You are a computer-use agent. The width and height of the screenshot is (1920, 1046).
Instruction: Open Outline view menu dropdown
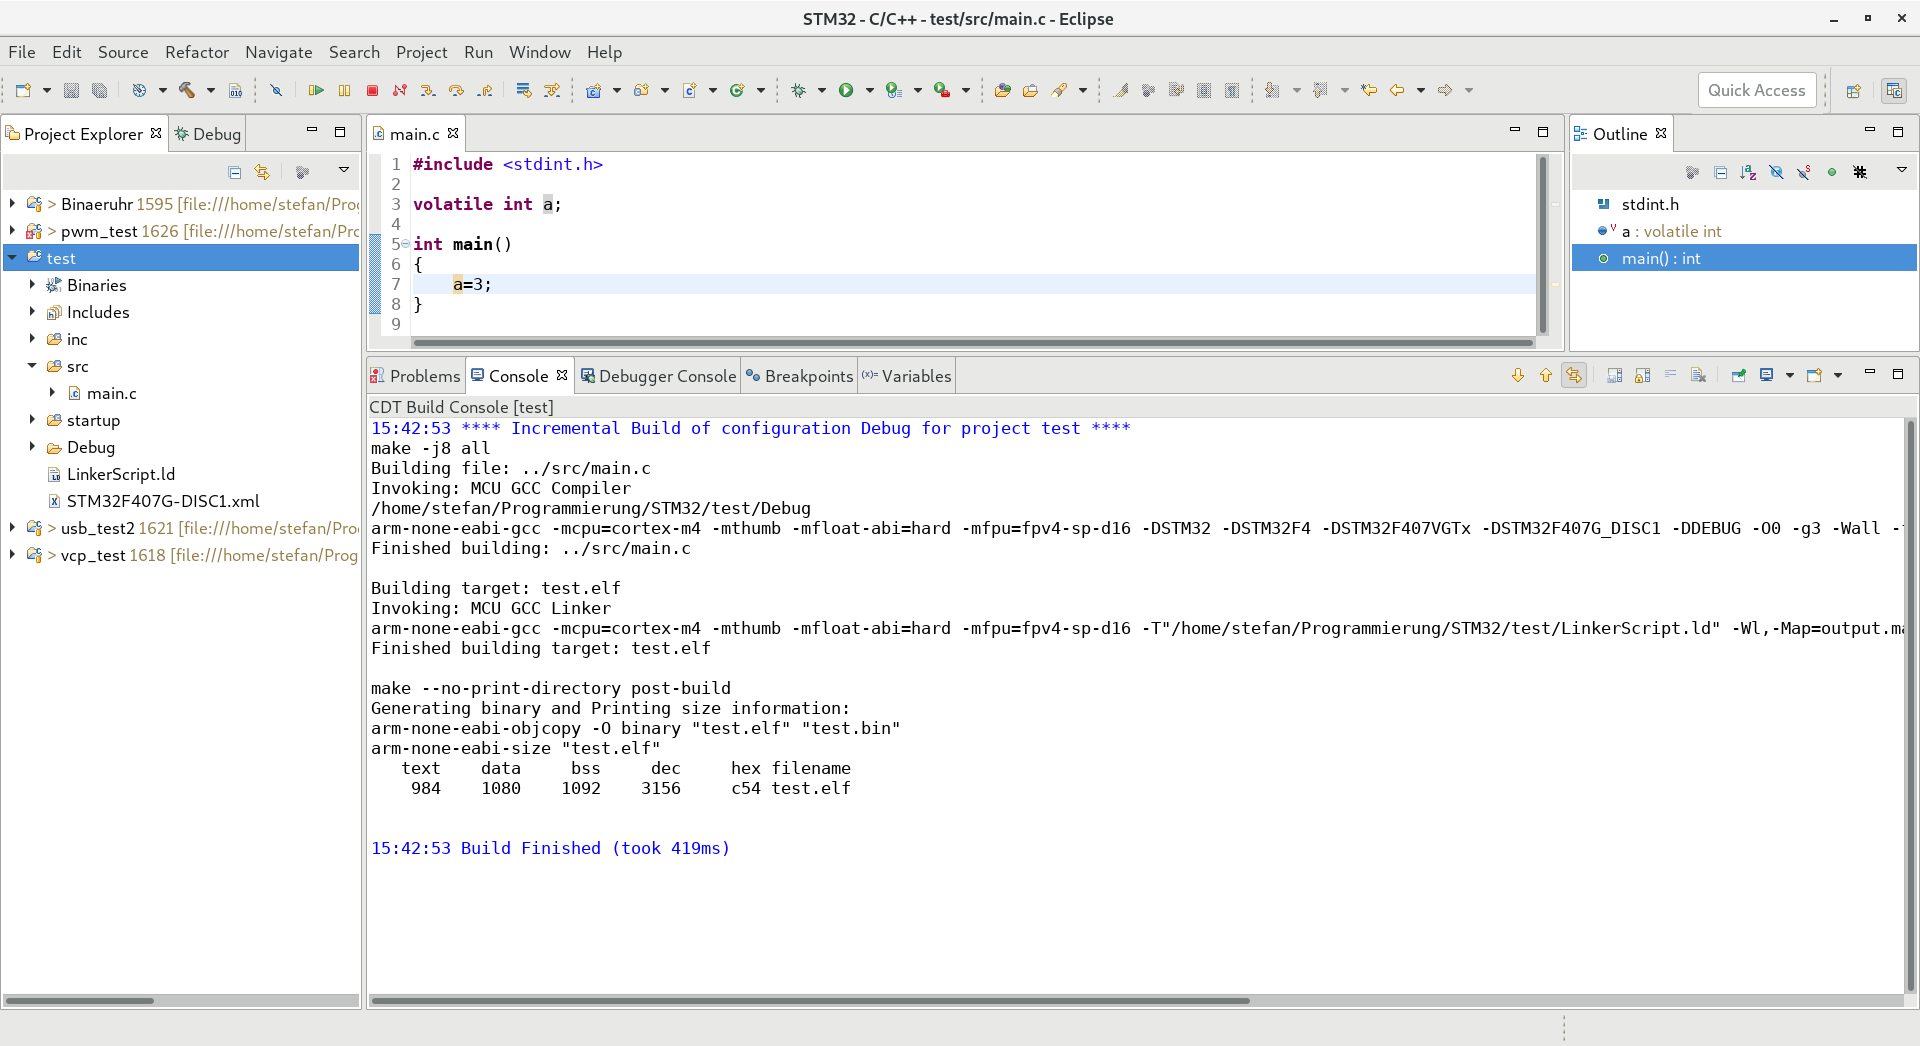click(x=1902, y=170)
